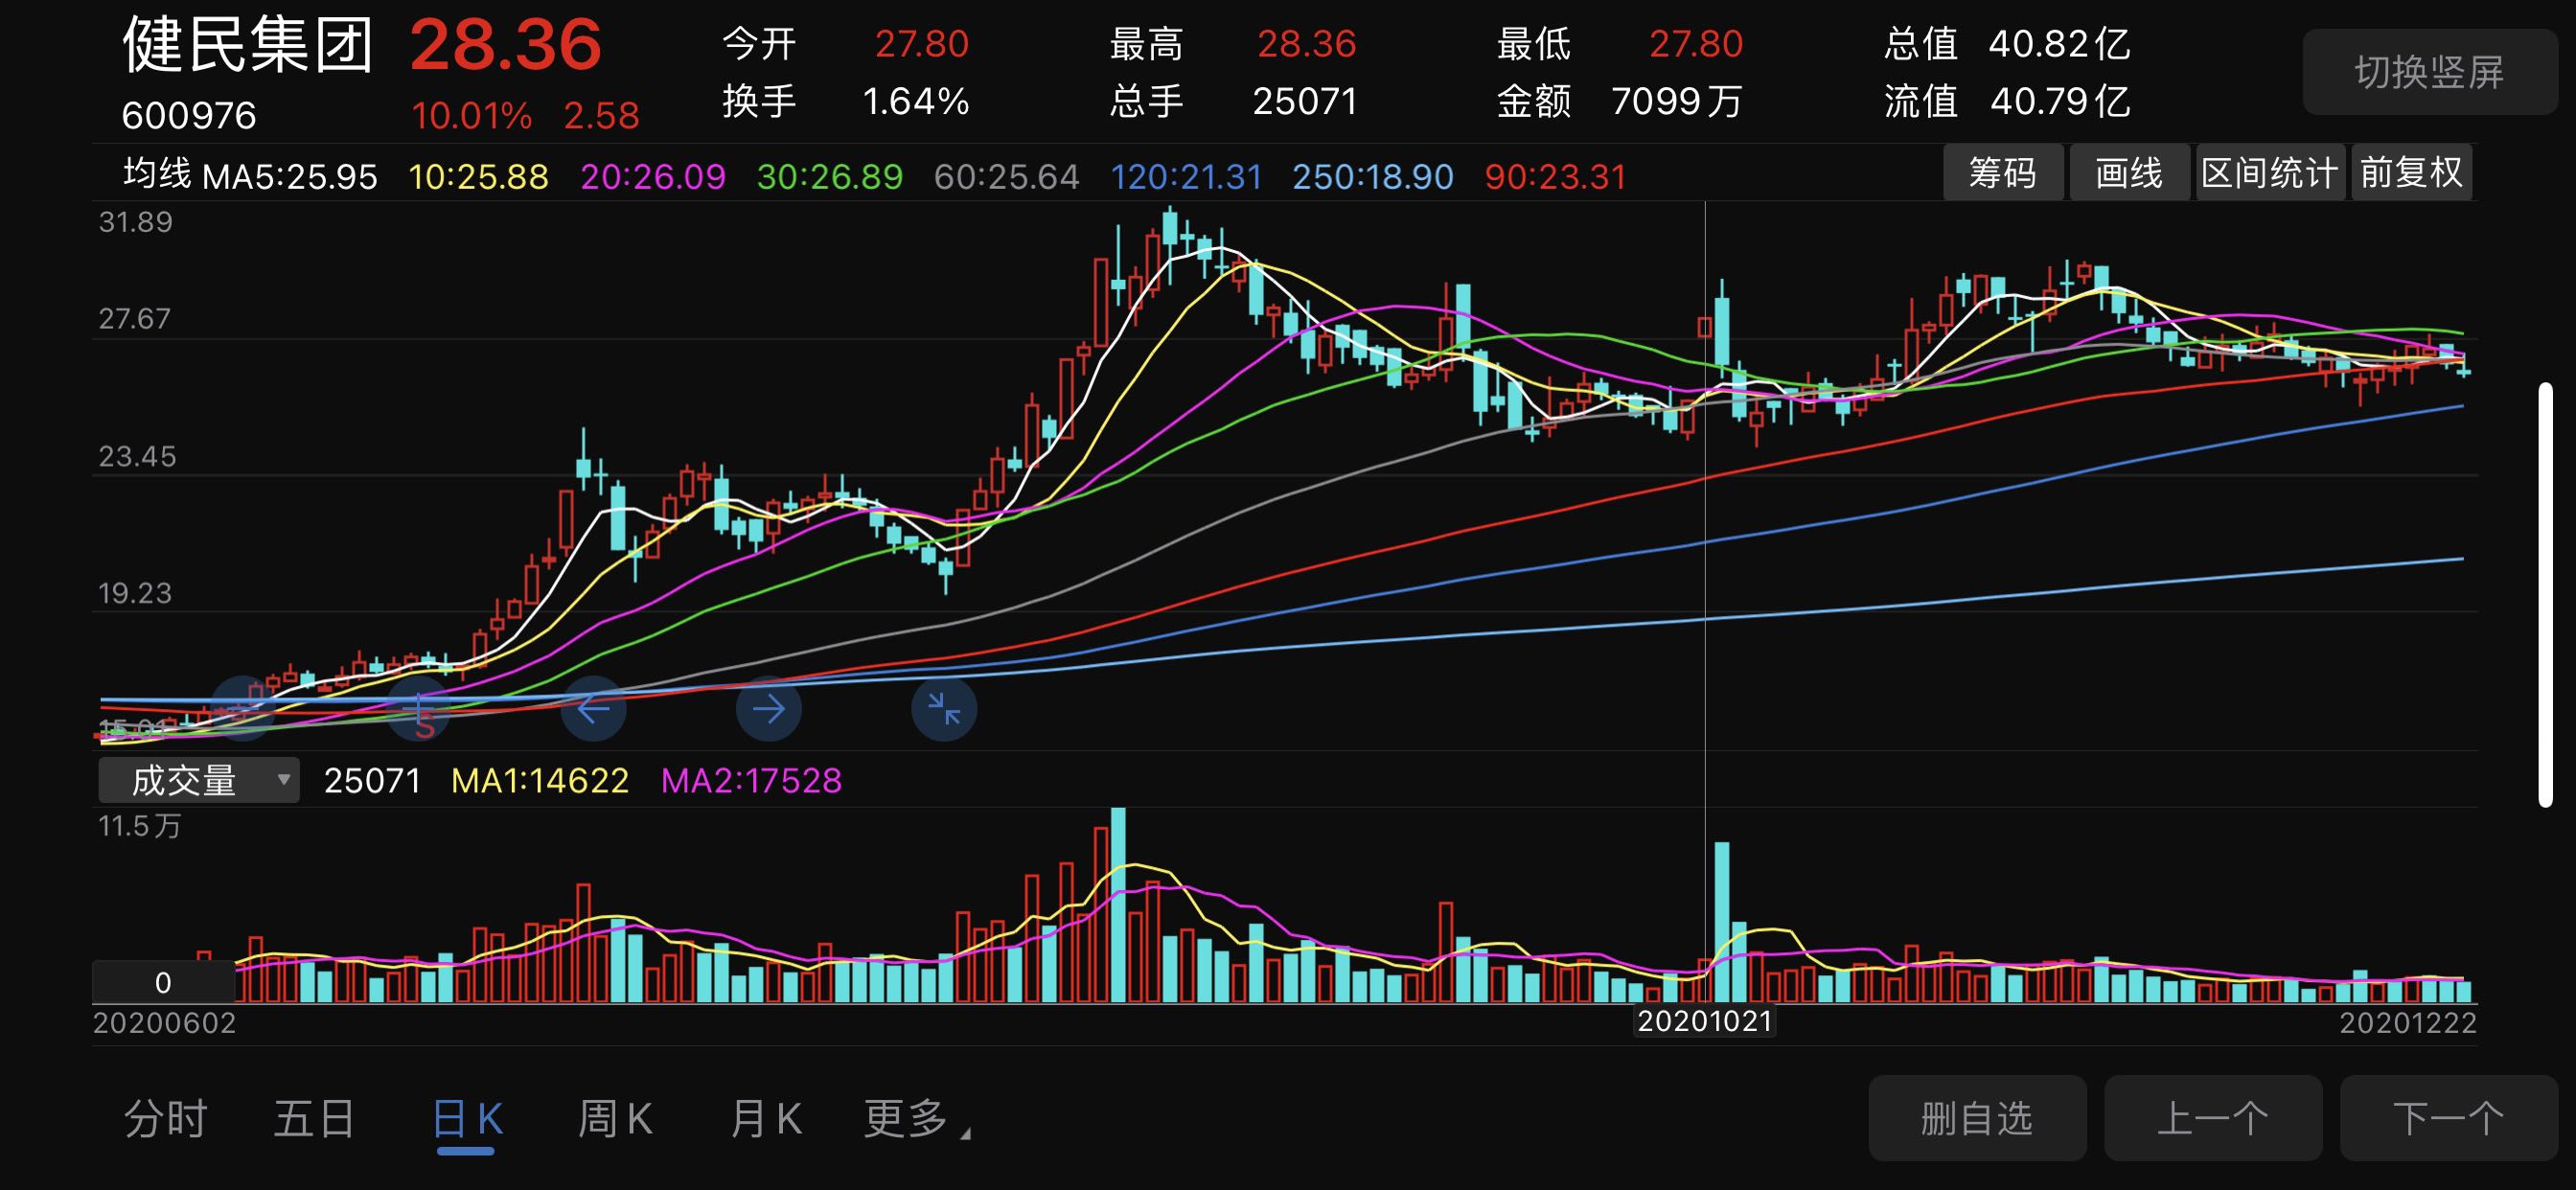This screenshot has height=1190, width=2576.
Task: Switch to the 五日 tab
Action: 314,1118
